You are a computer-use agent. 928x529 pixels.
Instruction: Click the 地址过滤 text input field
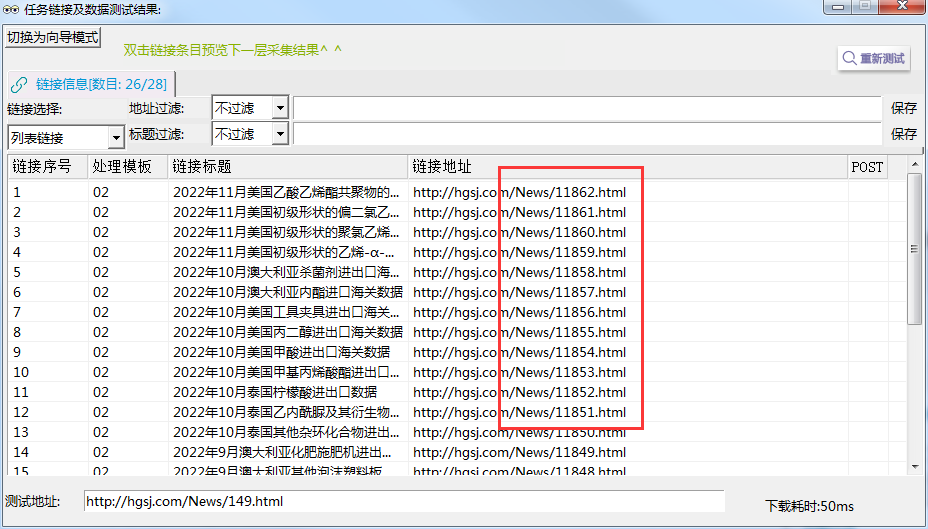pyautogui.click(x=587, y=108)
